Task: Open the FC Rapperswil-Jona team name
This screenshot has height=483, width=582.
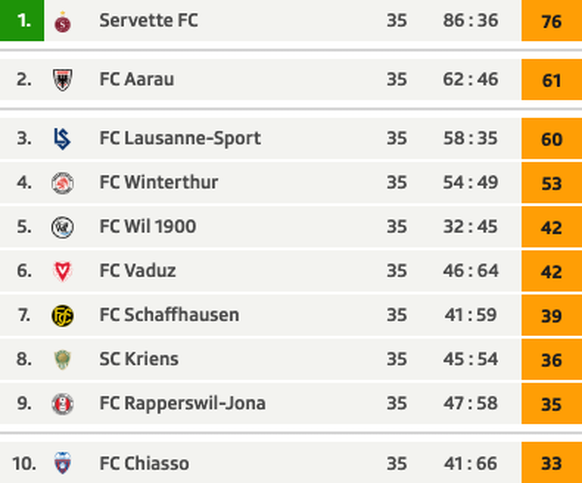Action: tap(182, 403)
